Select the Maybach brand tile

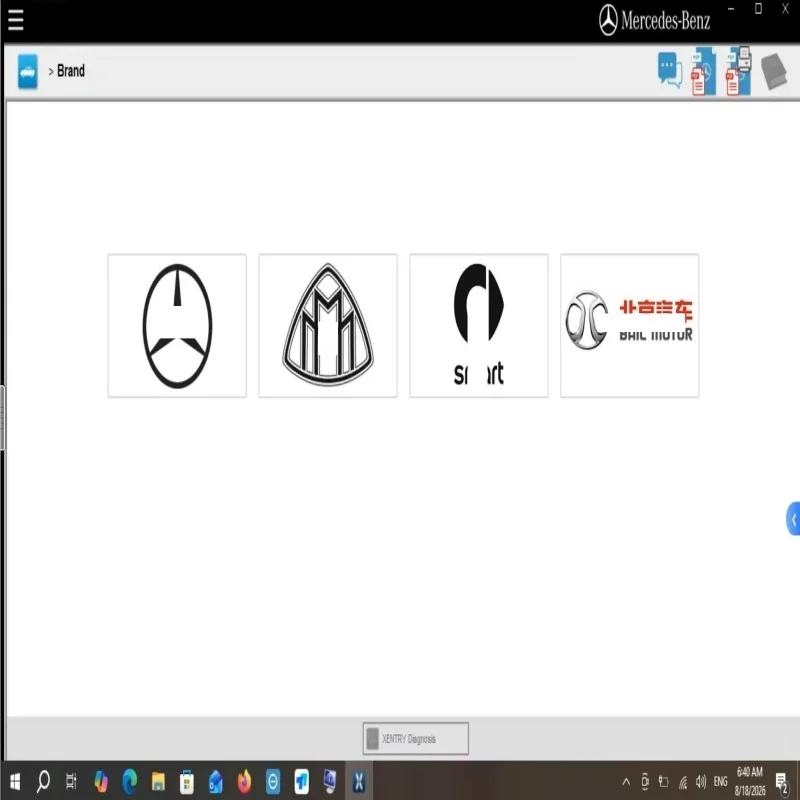tap(328, 326)
